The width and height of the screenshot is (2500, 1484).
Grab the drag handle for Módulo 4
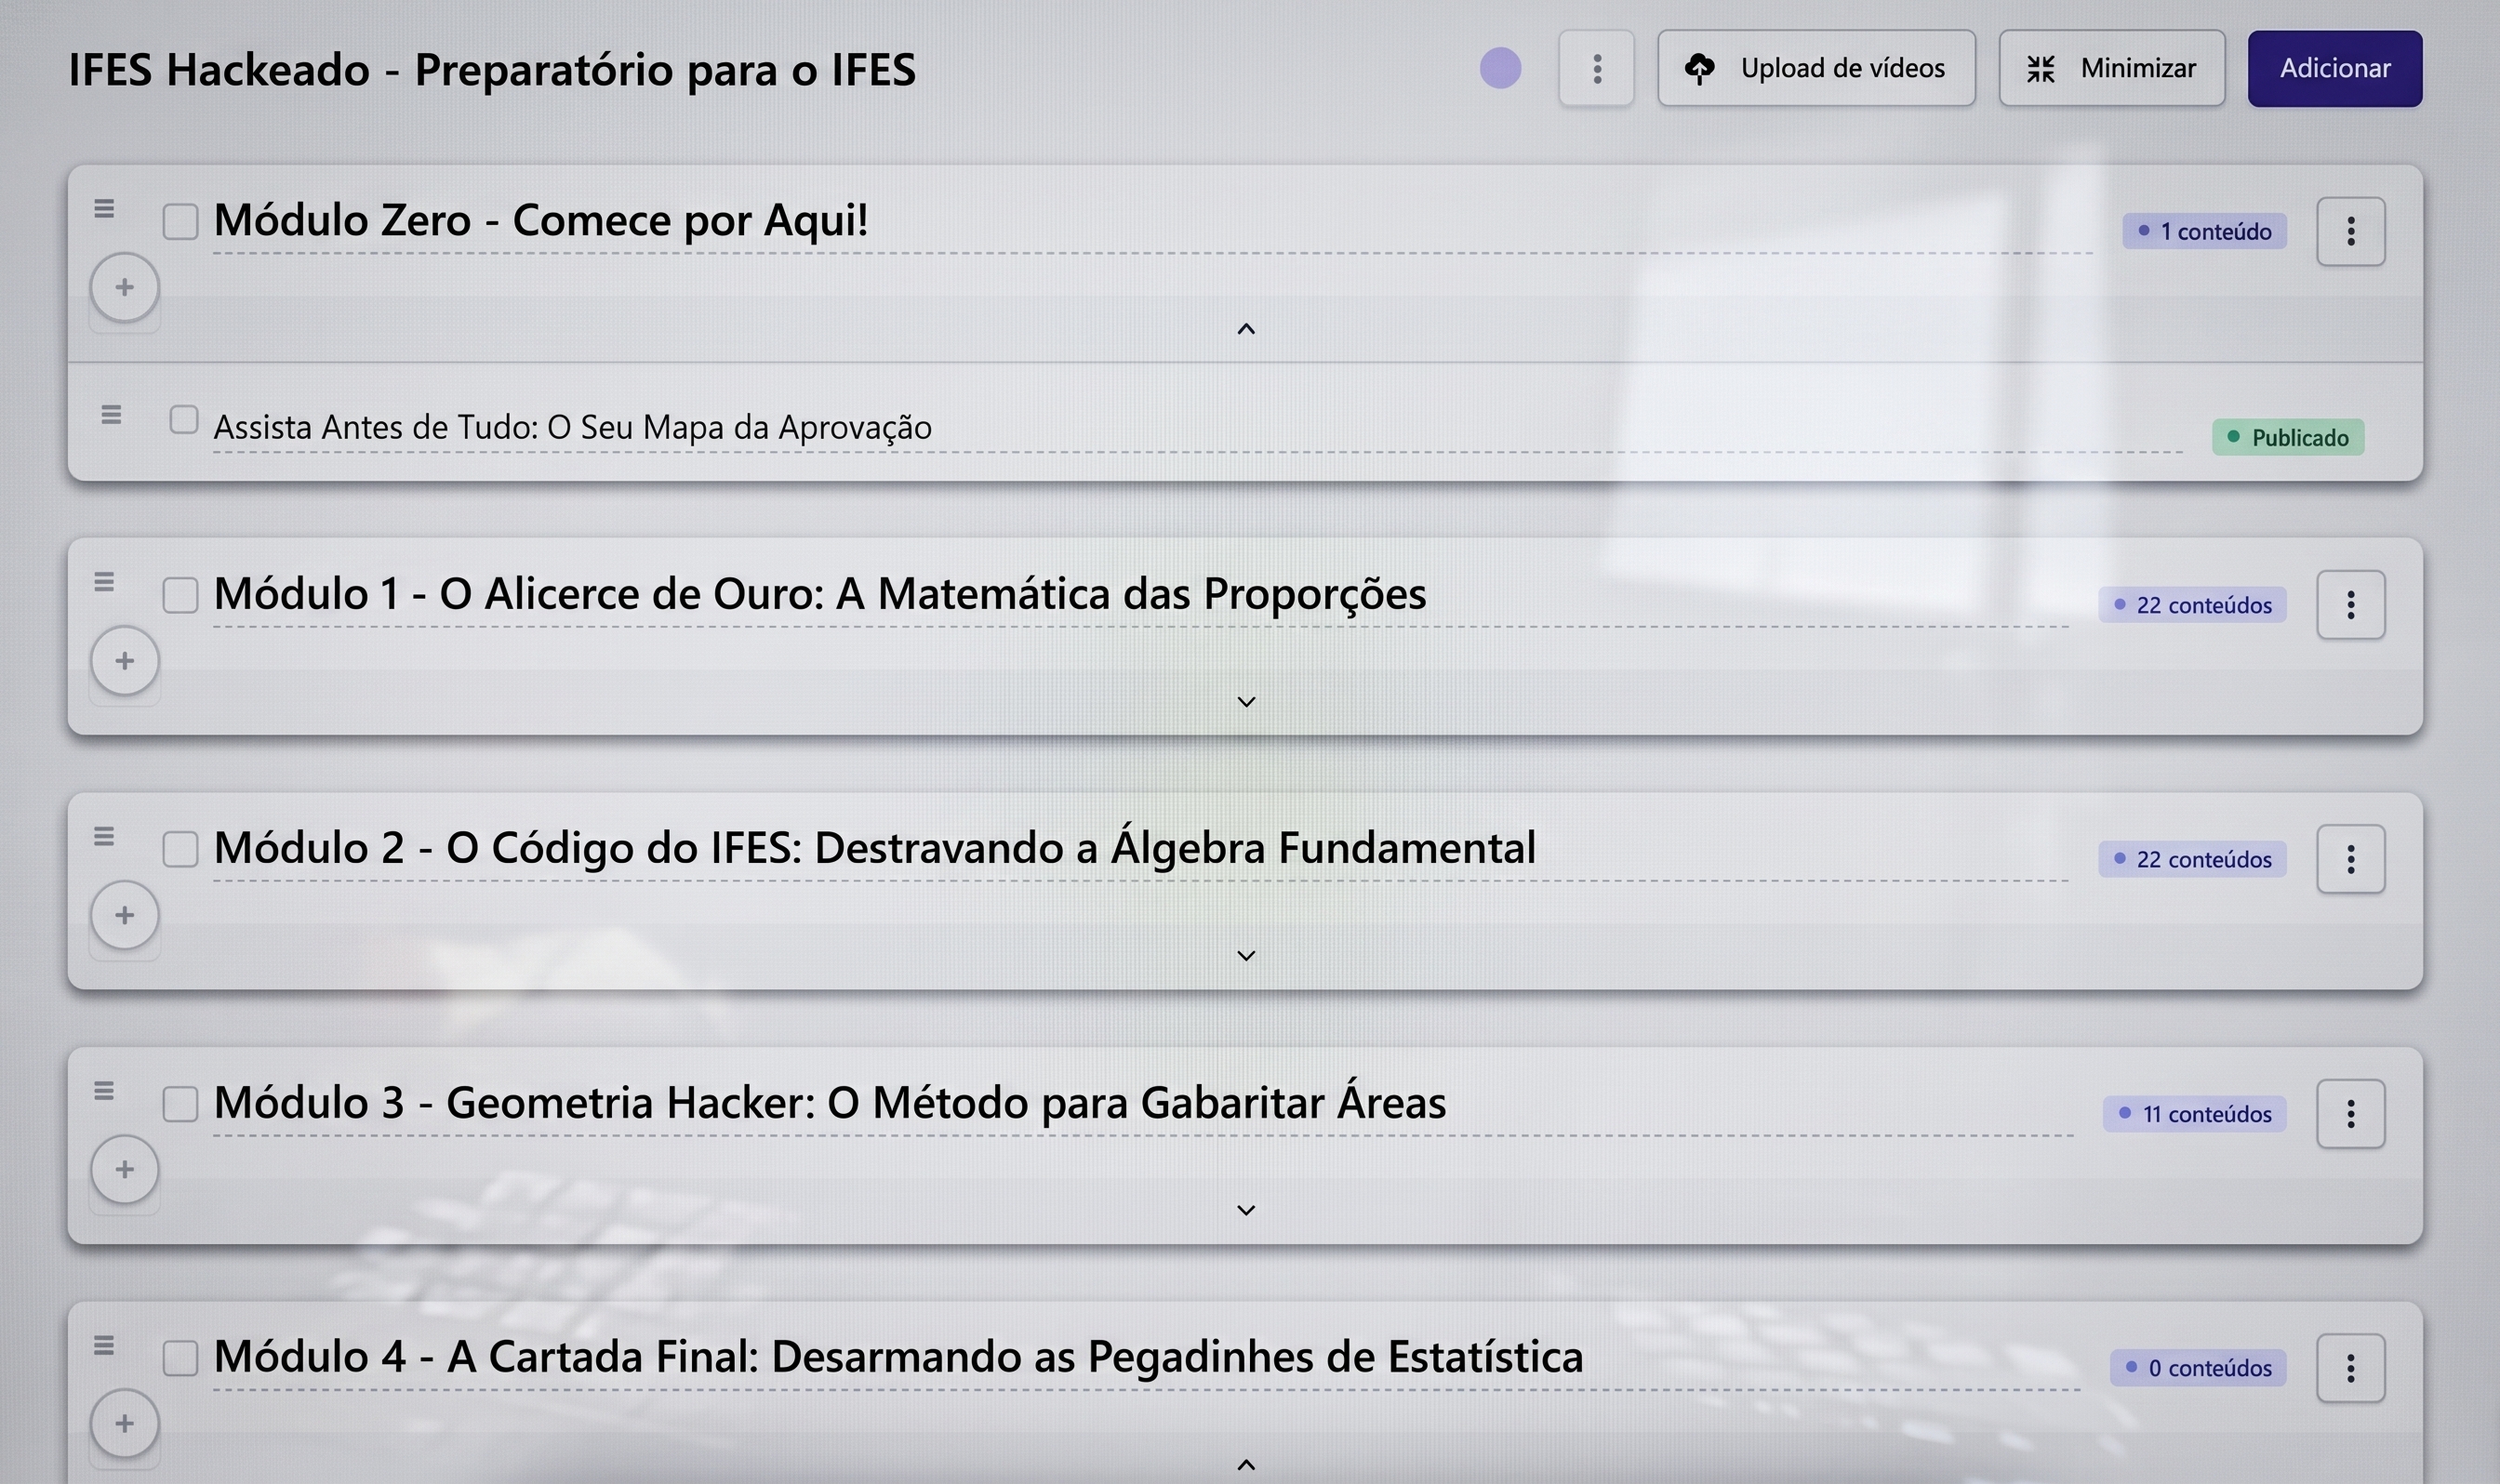(x=104, y=1345)
